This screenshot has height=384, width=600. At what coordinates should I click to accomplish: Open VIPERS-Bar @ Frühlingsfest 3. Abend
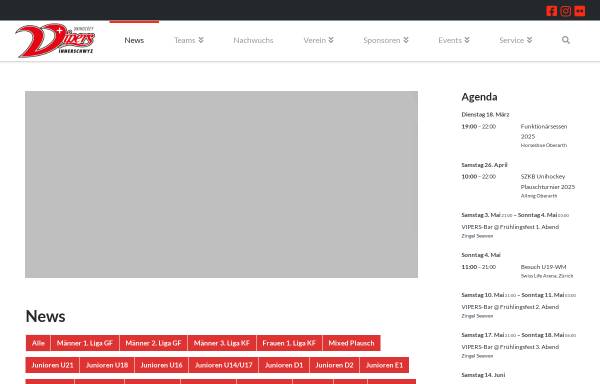pos(510,347)
